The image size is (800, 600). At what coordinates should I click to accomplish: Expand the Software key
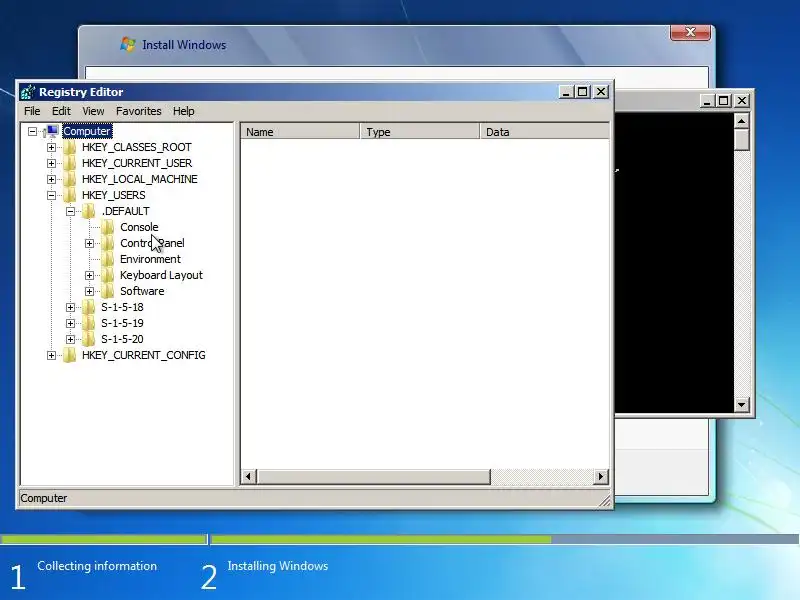(89, 291)
